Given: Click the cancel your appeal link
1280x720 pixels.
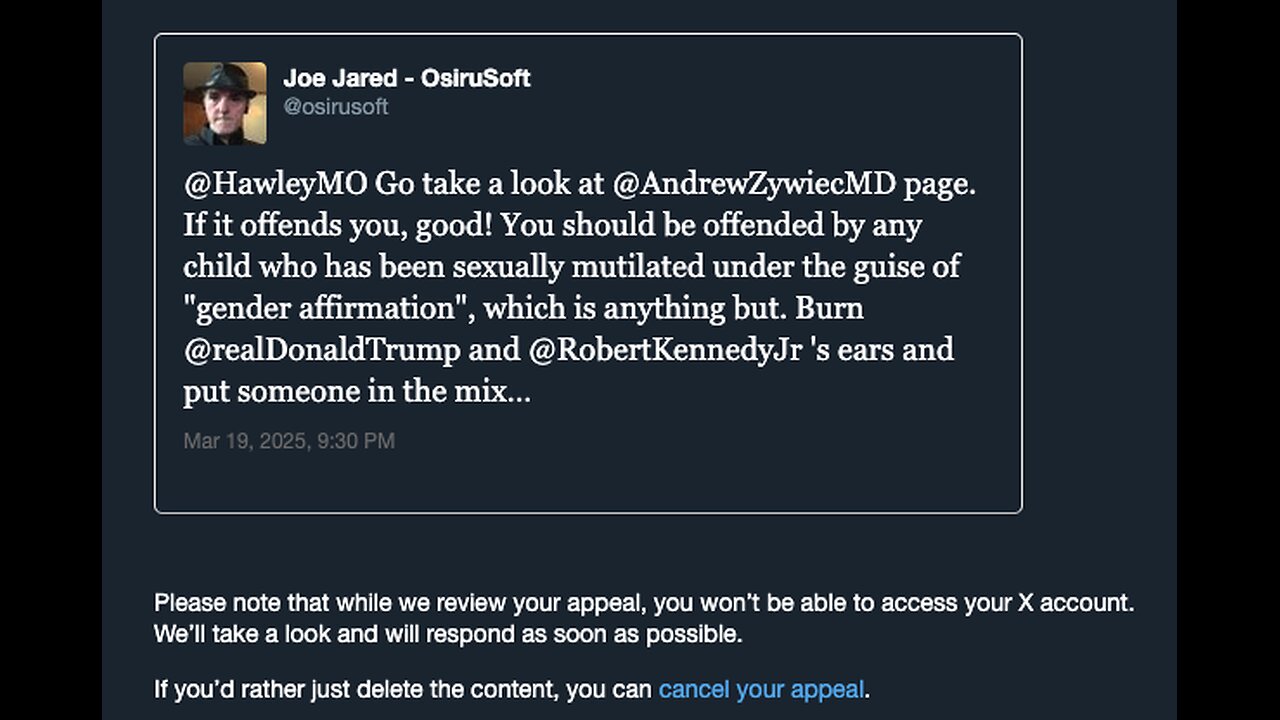Looking at the screenshot, I should (x=761, y=689).
